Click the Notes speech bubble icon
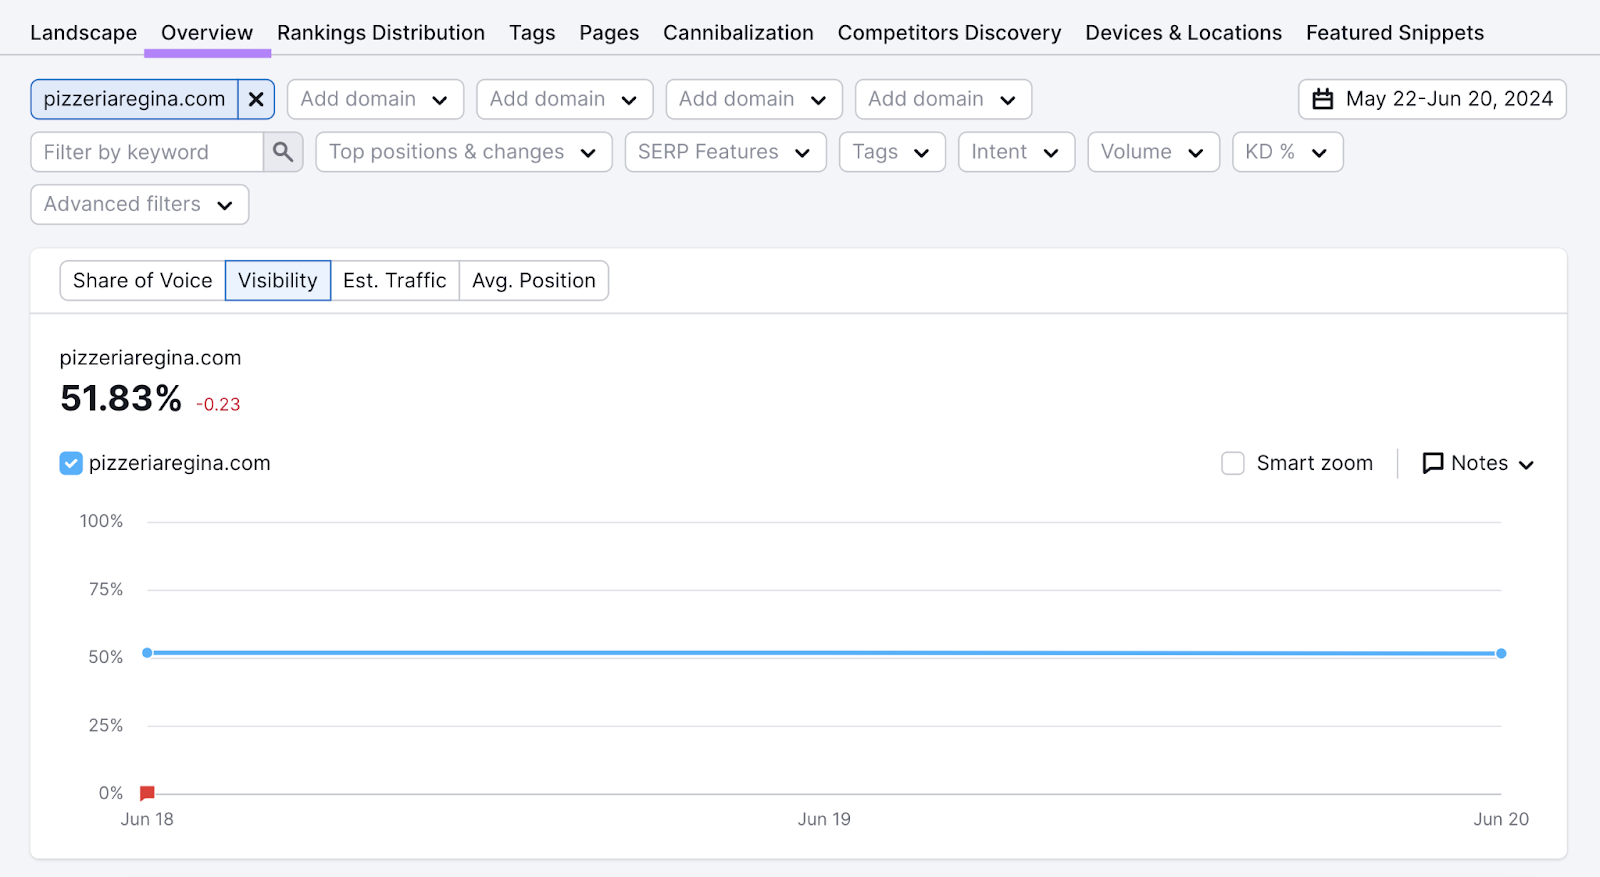The height and width of the screenshot is (877, 1600). pyautogui.click(x=1432, y=463)
